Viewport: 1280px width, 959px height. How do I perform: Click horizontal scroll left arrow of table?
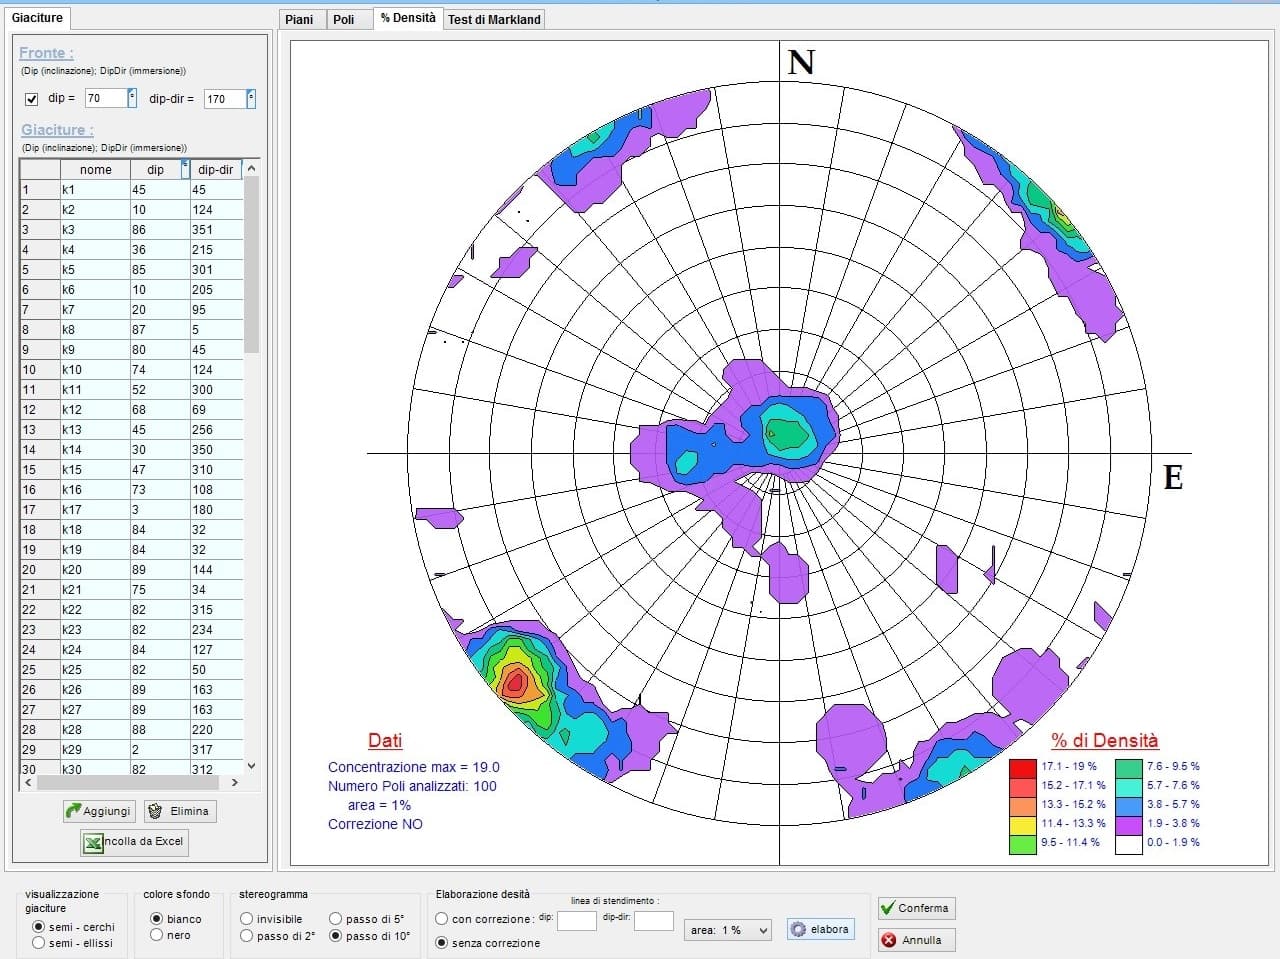(x=28, y=783)
